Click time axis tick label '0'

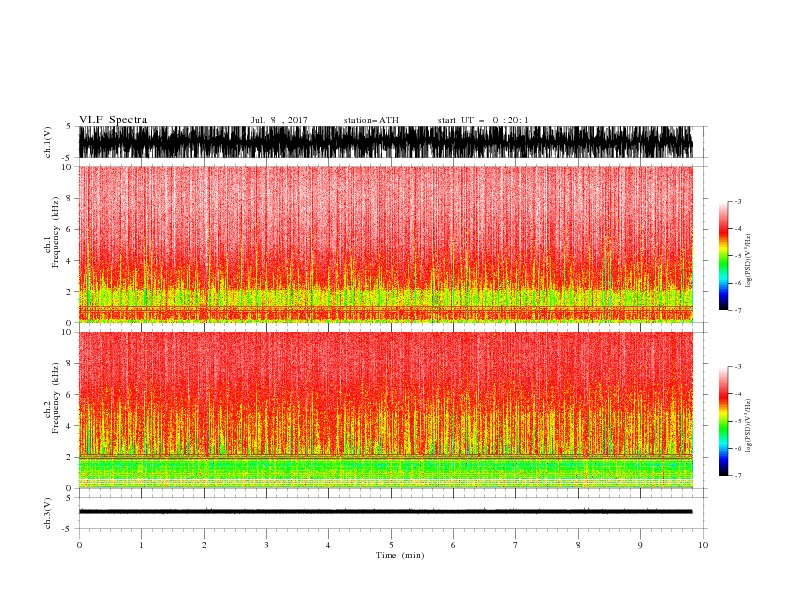pyautogui.click(x=79, y=545)
